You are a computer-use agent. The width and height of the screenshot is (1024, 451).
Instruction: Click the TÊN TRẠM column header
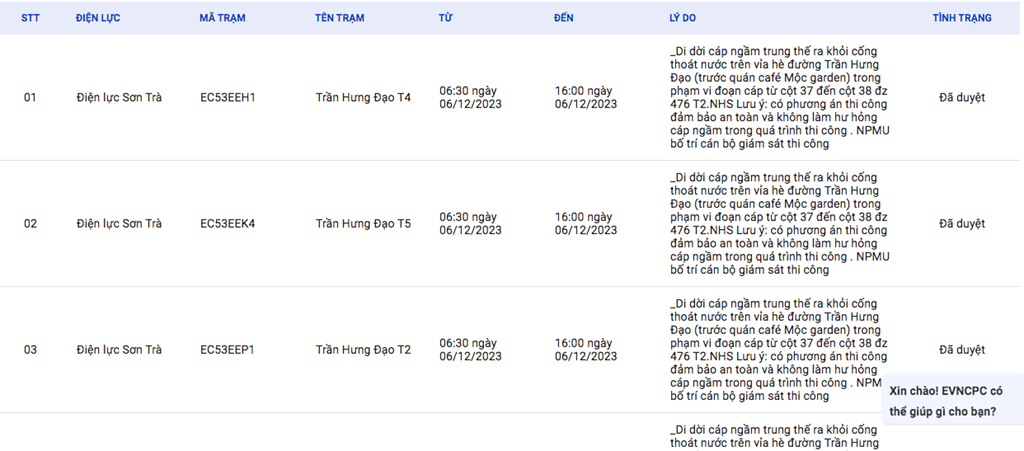click(x=339, y=19)
